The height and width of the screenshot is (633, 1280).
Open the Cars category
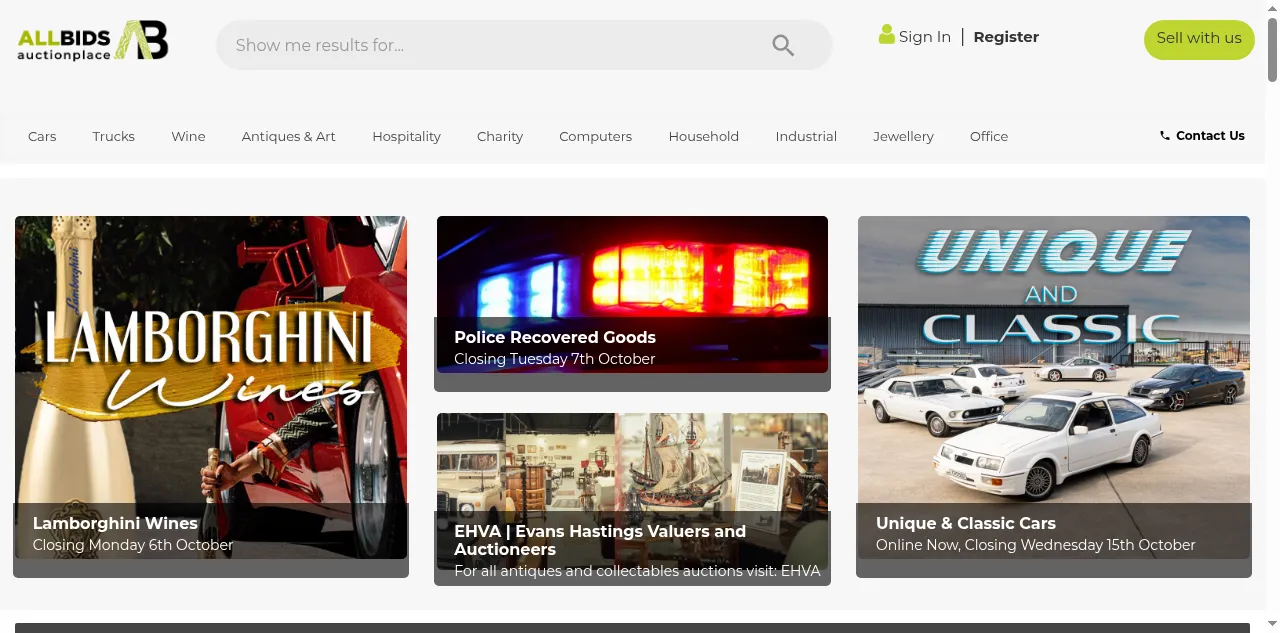[42, 136]
